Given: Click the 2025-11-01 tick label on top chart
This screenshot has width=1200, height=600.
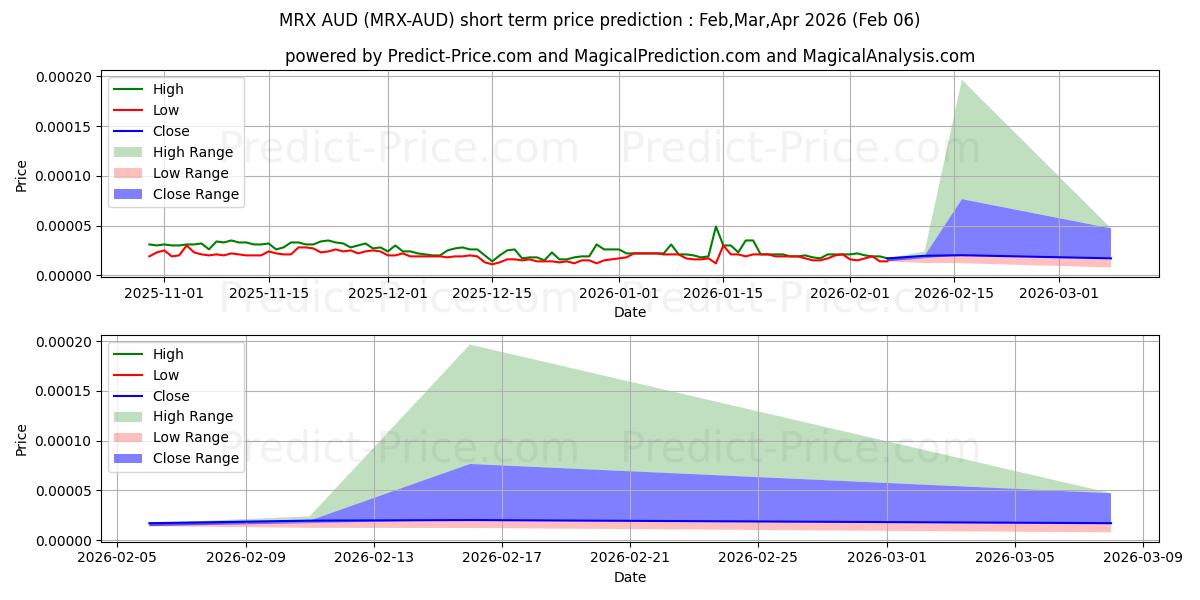Looking at the screenshot, I should [x=163, y=293].
